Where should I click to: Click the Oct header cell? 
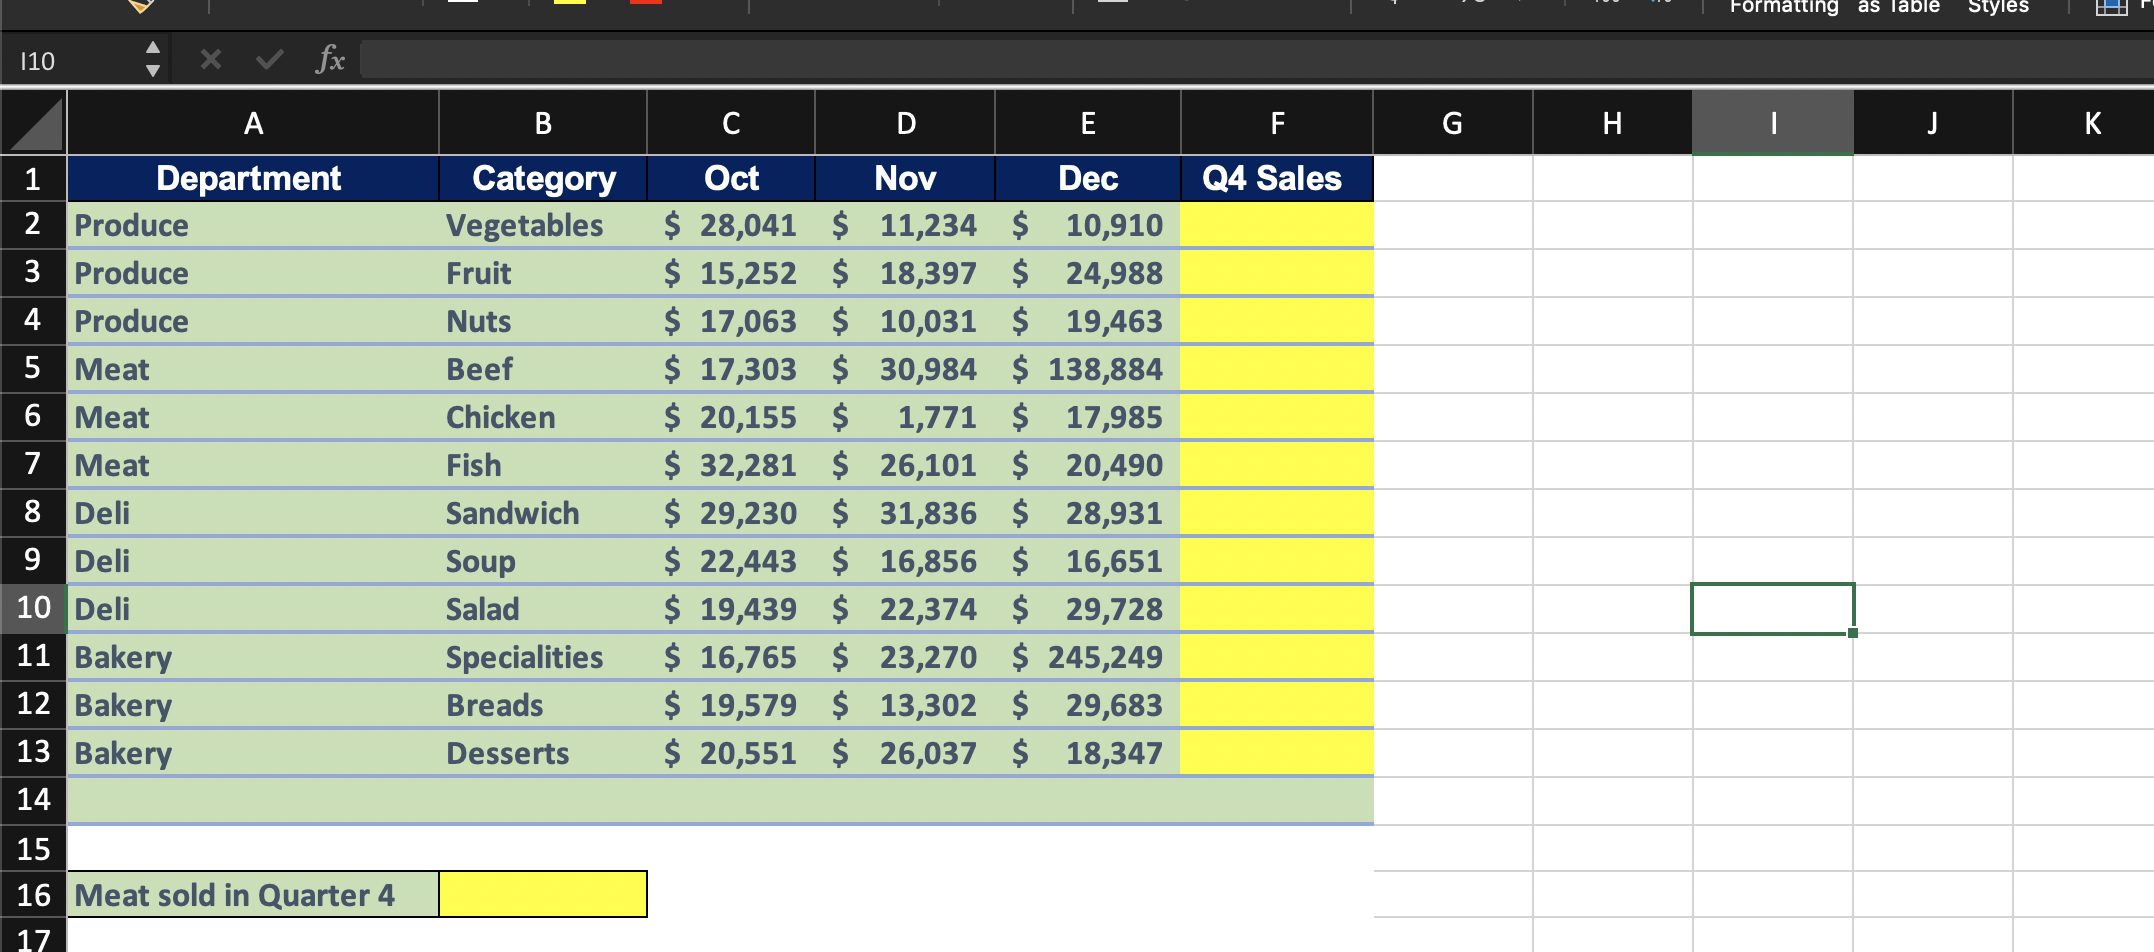(x=731, y=179)
